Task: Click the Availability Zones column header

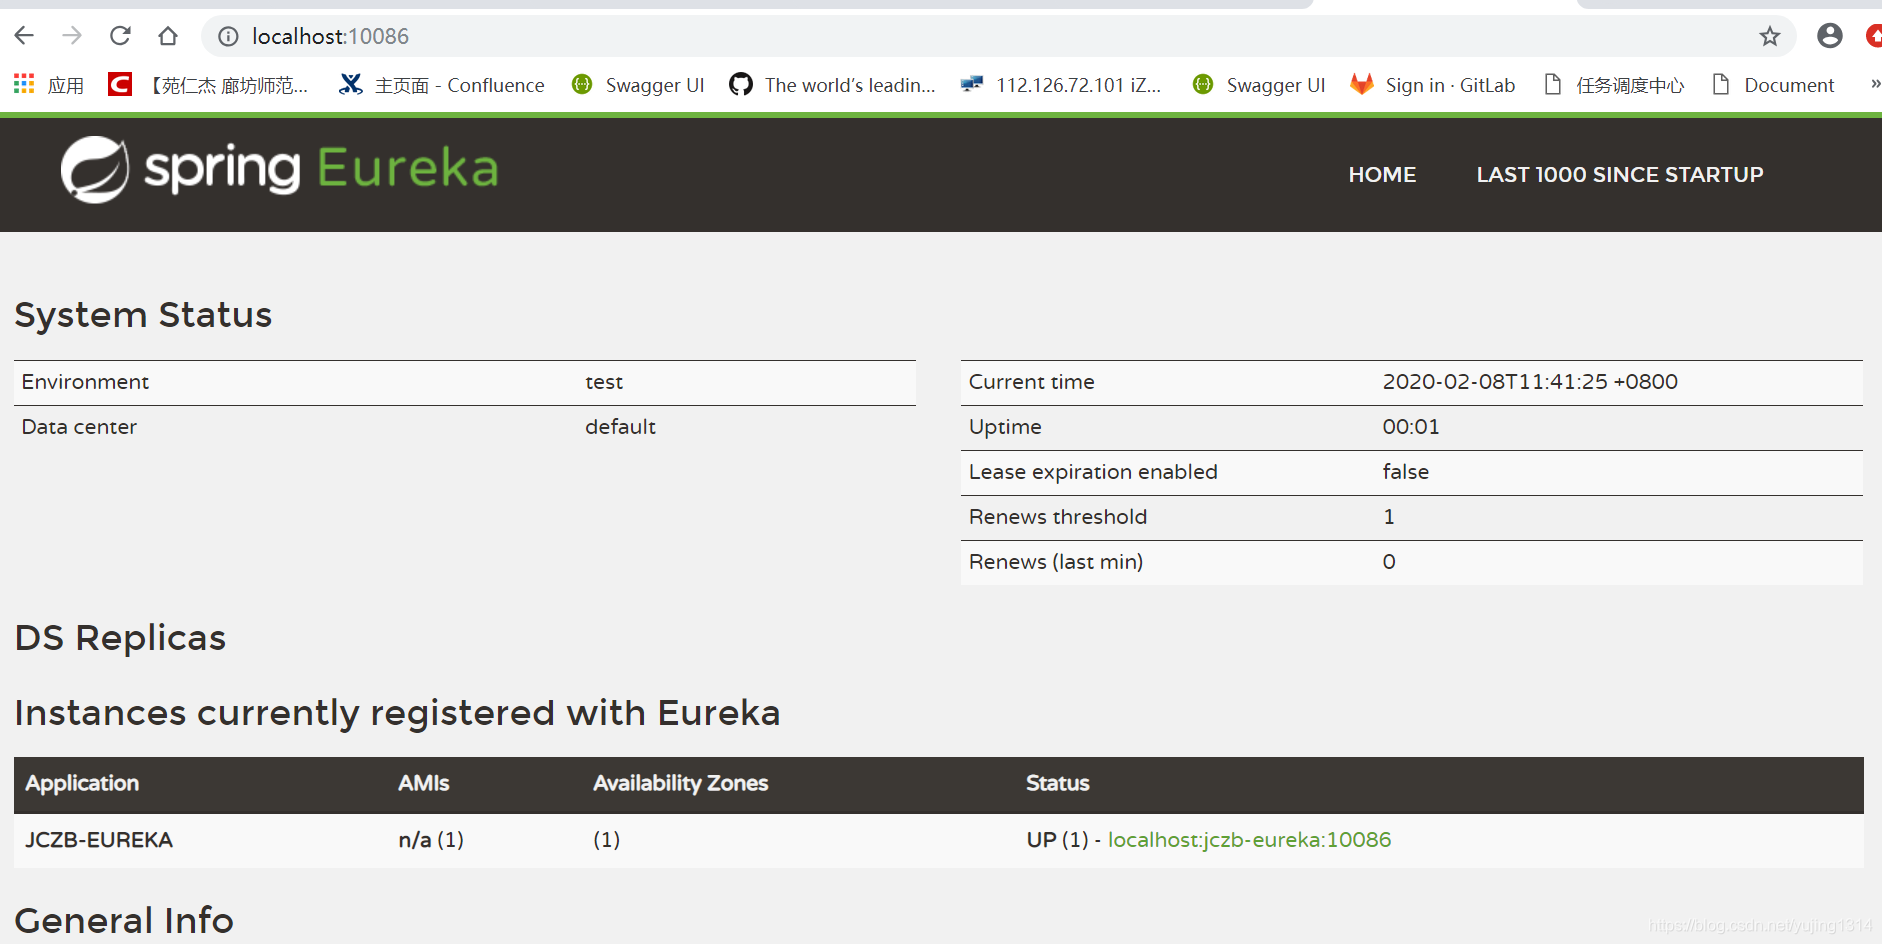Action: (x=681, y=783)
